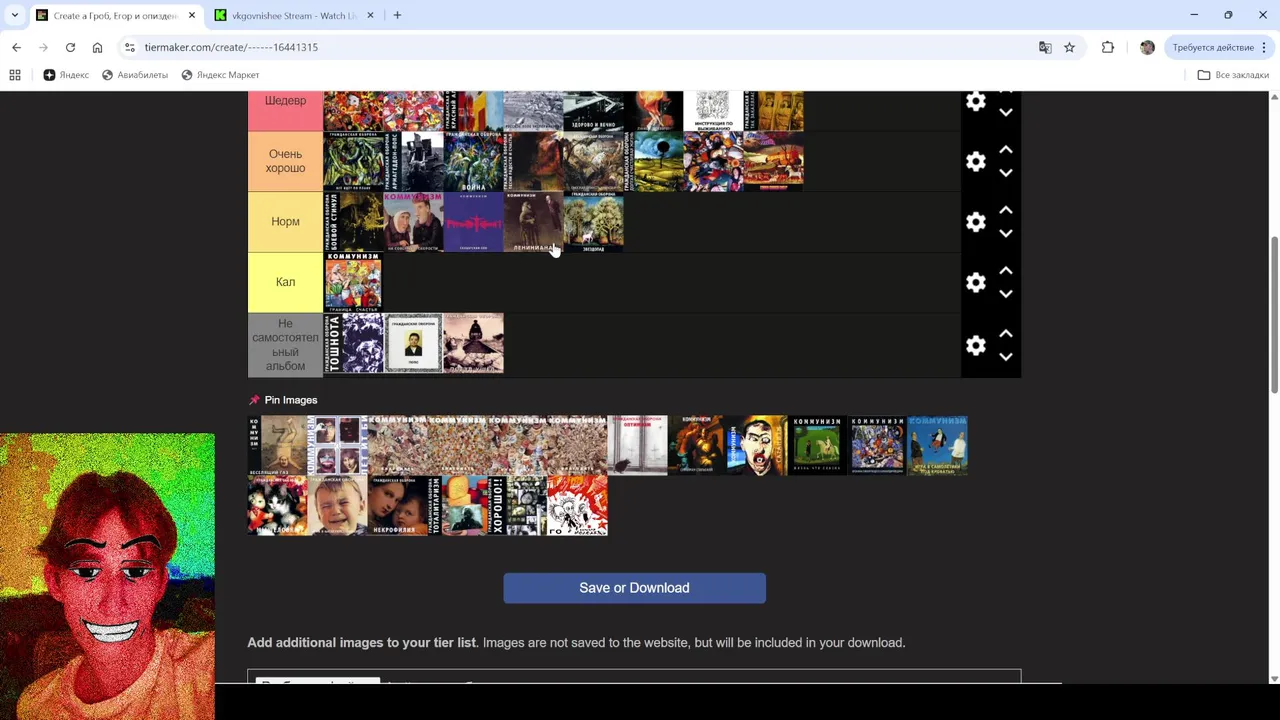Open settings gear for Не самостоятельный альбом tier
1280x720 pixels.
(976, 345)
